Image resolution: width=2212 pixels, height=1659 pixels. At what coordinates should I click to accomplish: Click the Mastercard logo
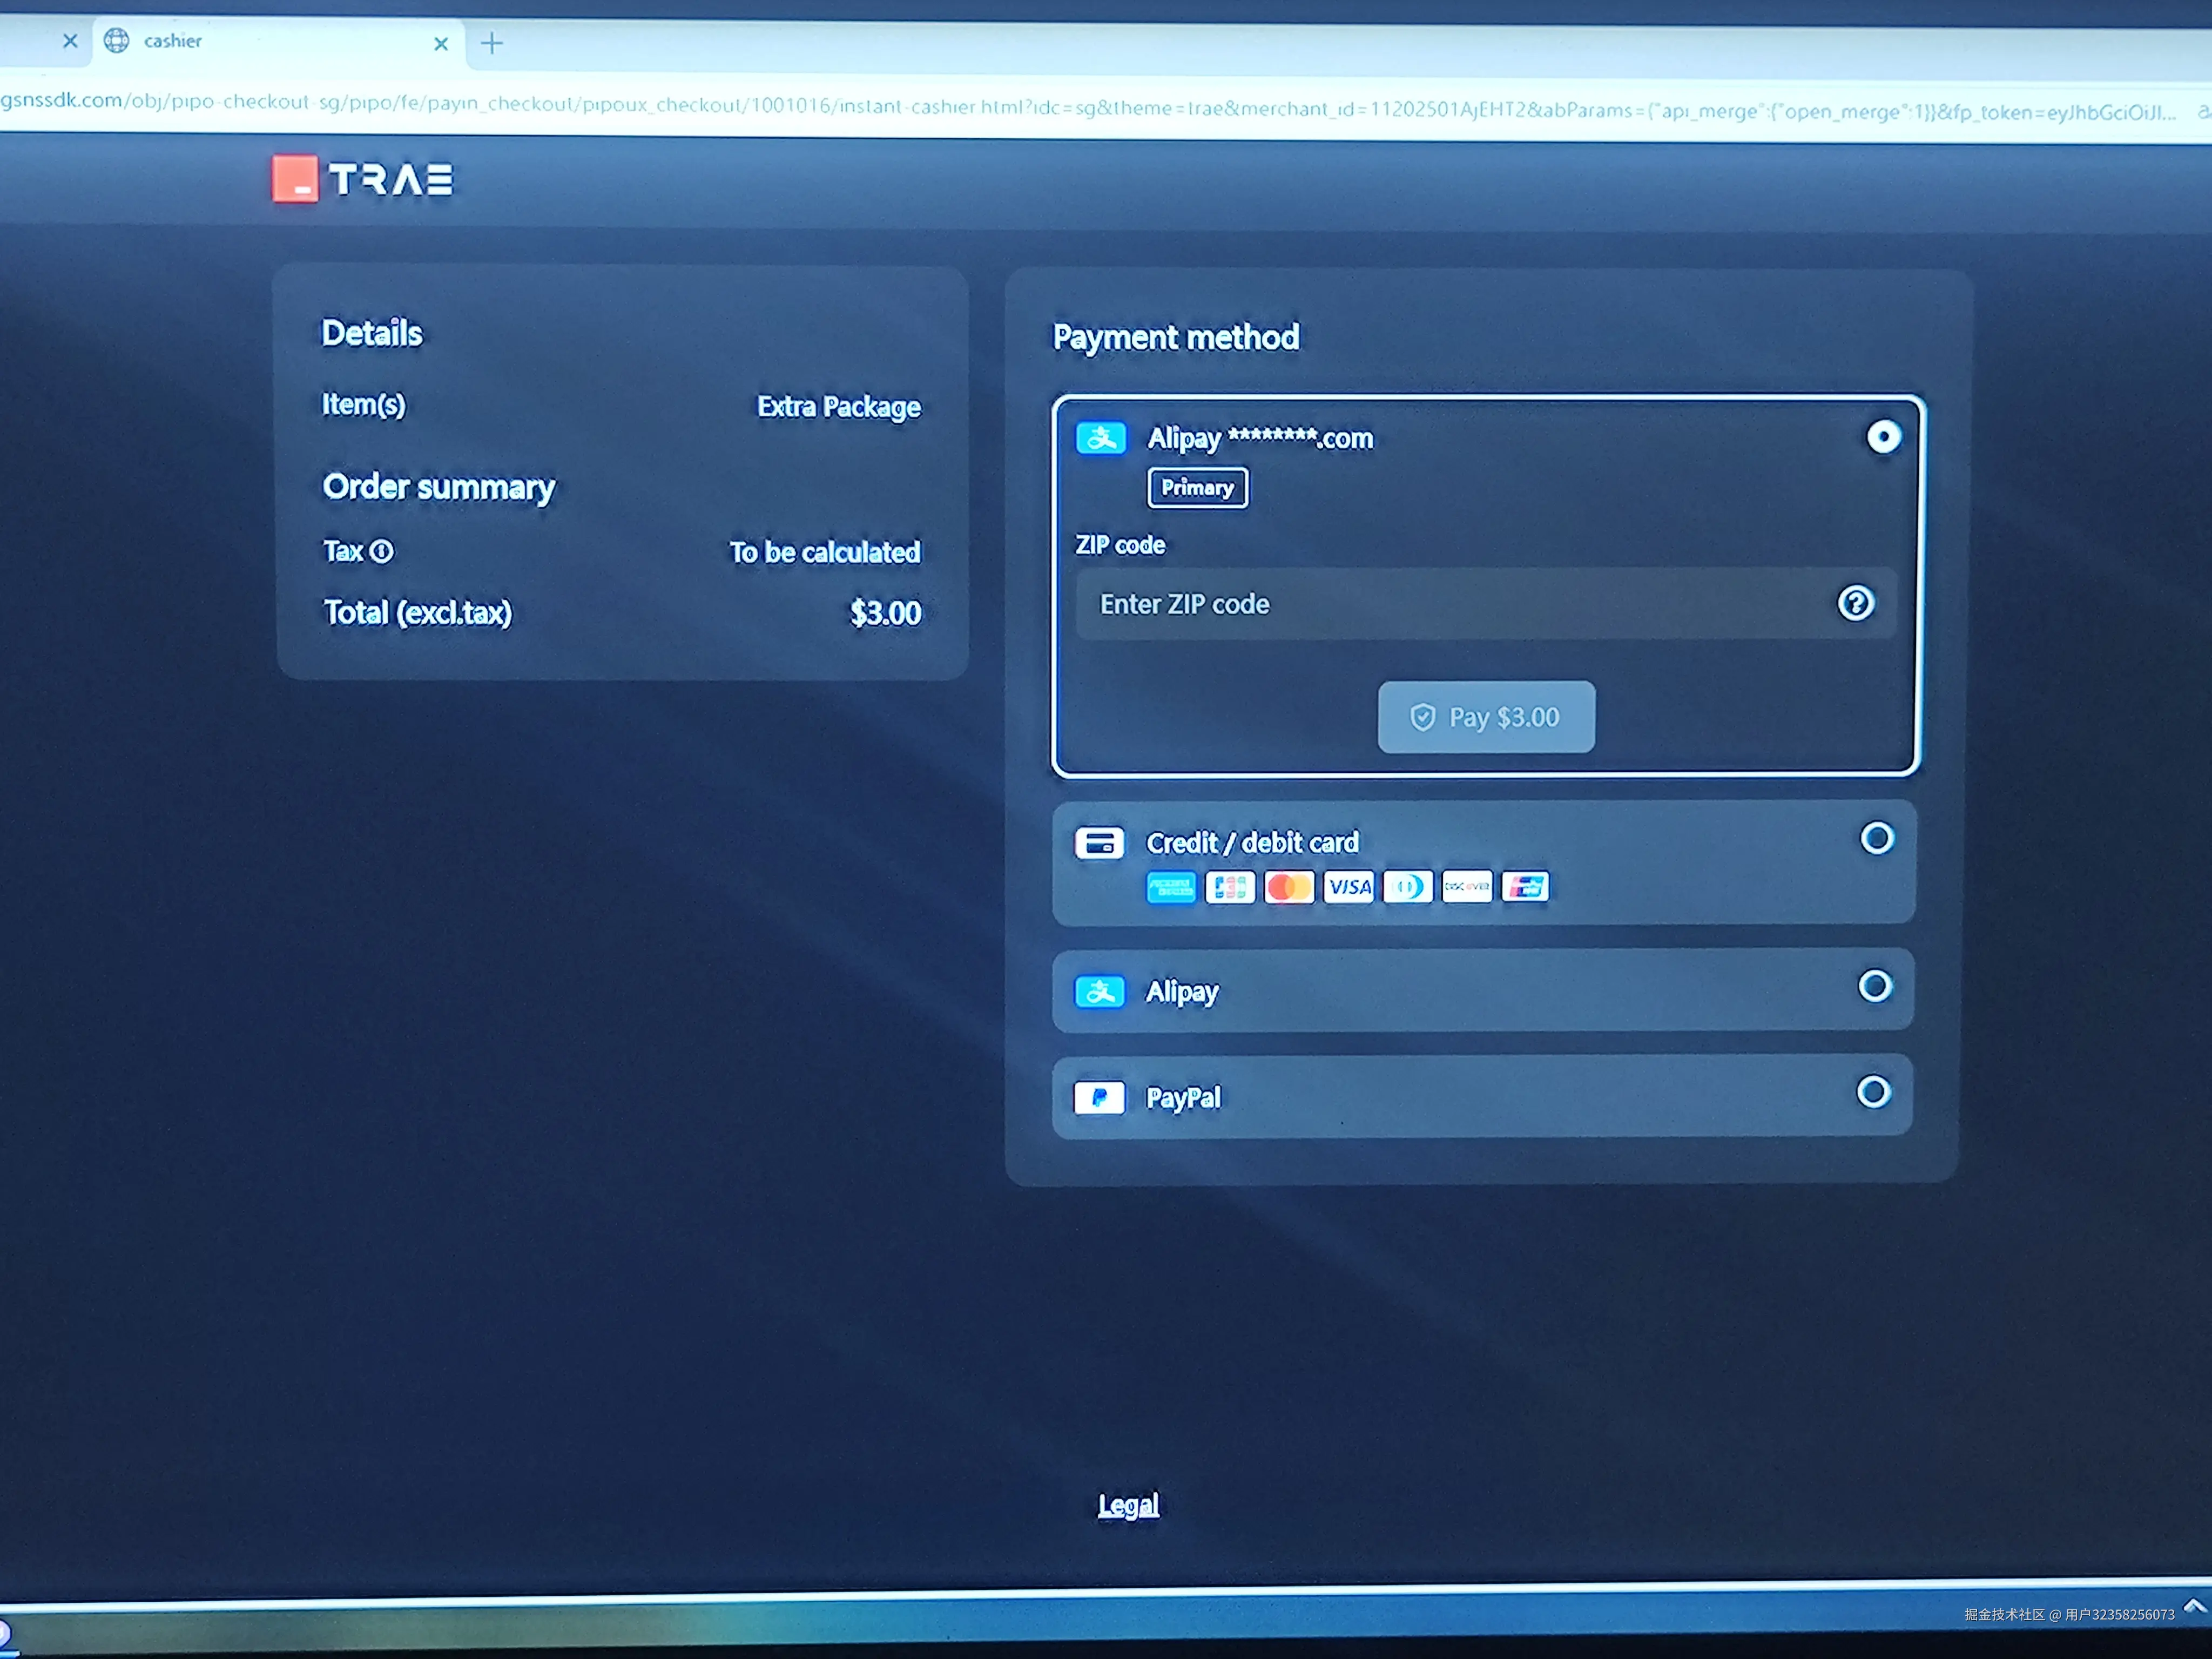pos(1289,887)
